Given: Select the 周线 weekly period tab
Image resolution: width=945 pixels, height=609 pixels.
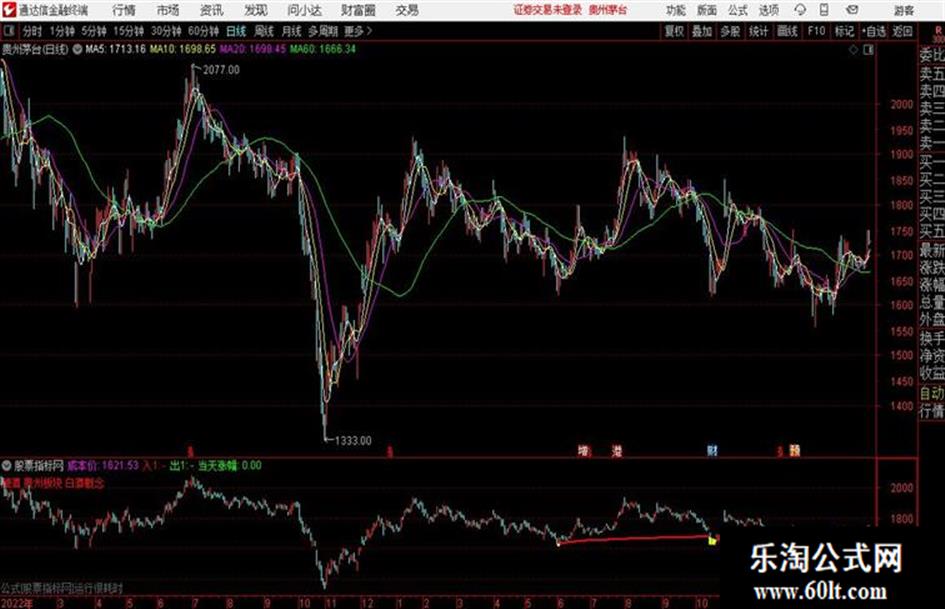Looking at the screenshot, I should (264, 31).
